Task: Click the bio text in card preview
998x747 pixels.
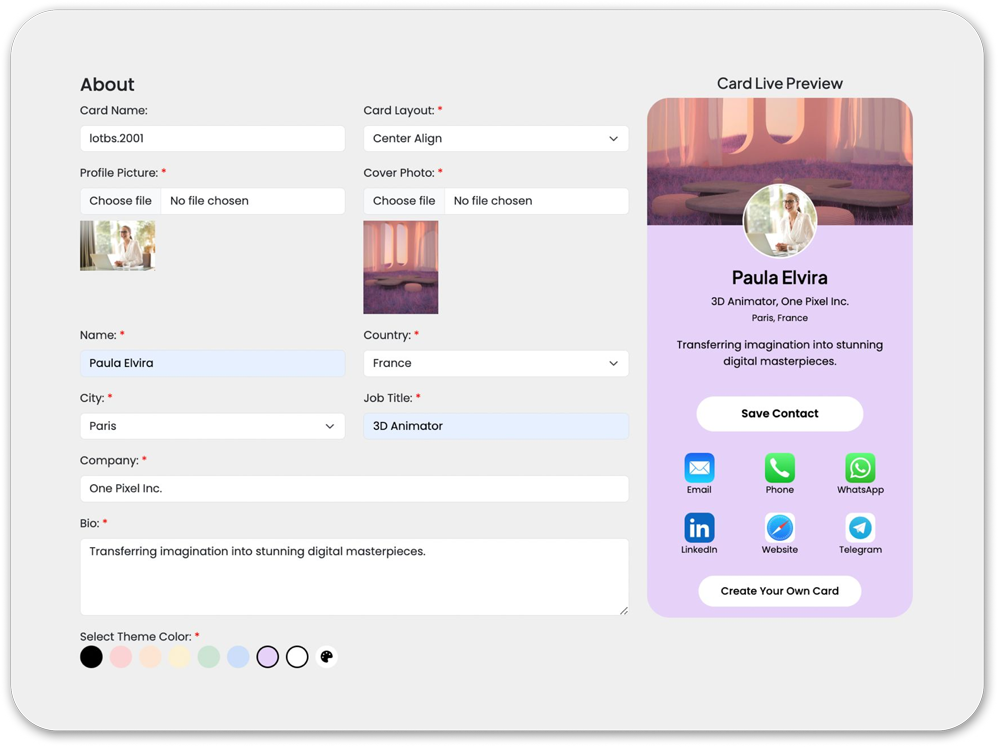Action: click(780, 353)
